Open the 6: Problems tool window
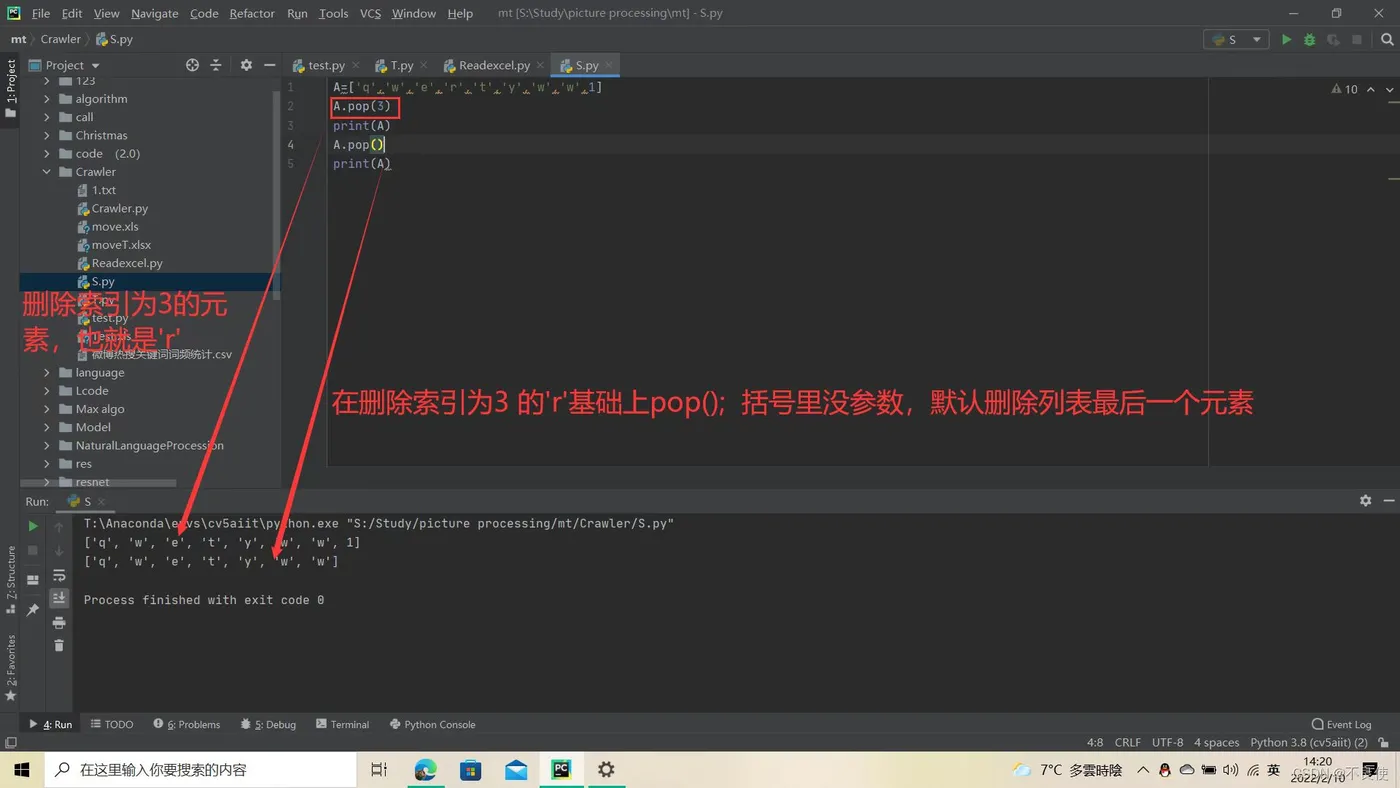Viewport: 1400px width, 788px height. coord(187,724)
